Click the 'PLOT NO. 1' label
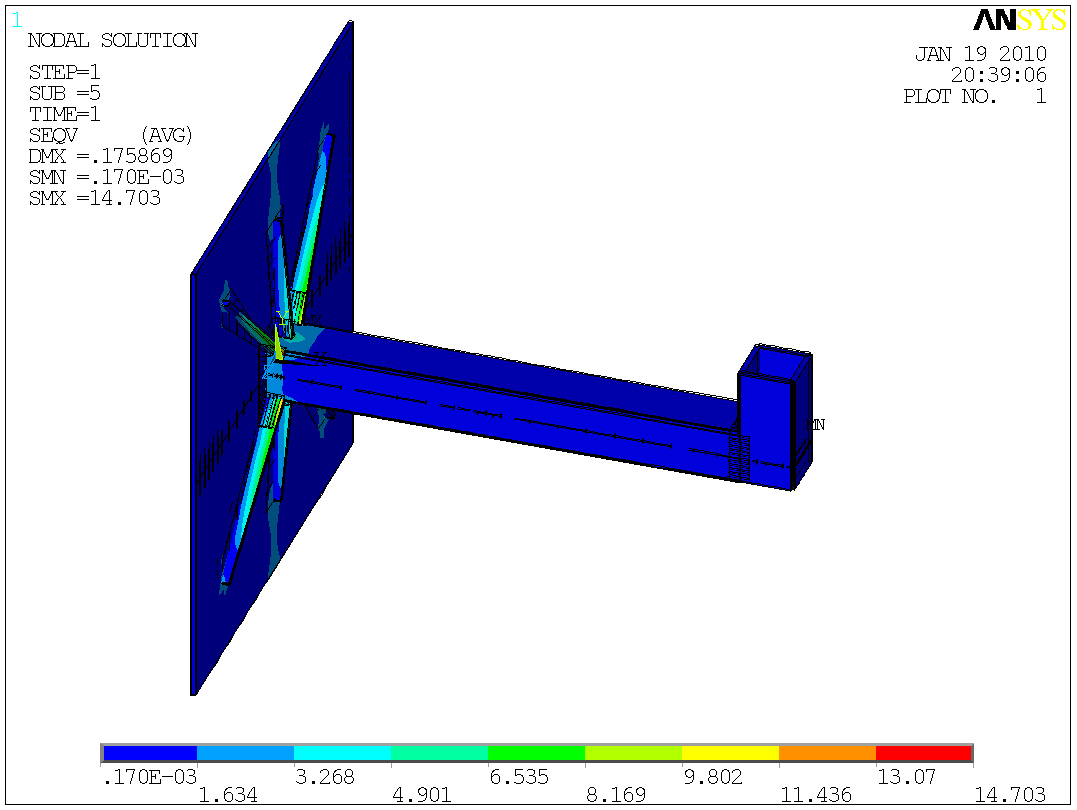Screen dimensions: 1077x810 pos(975,96)
